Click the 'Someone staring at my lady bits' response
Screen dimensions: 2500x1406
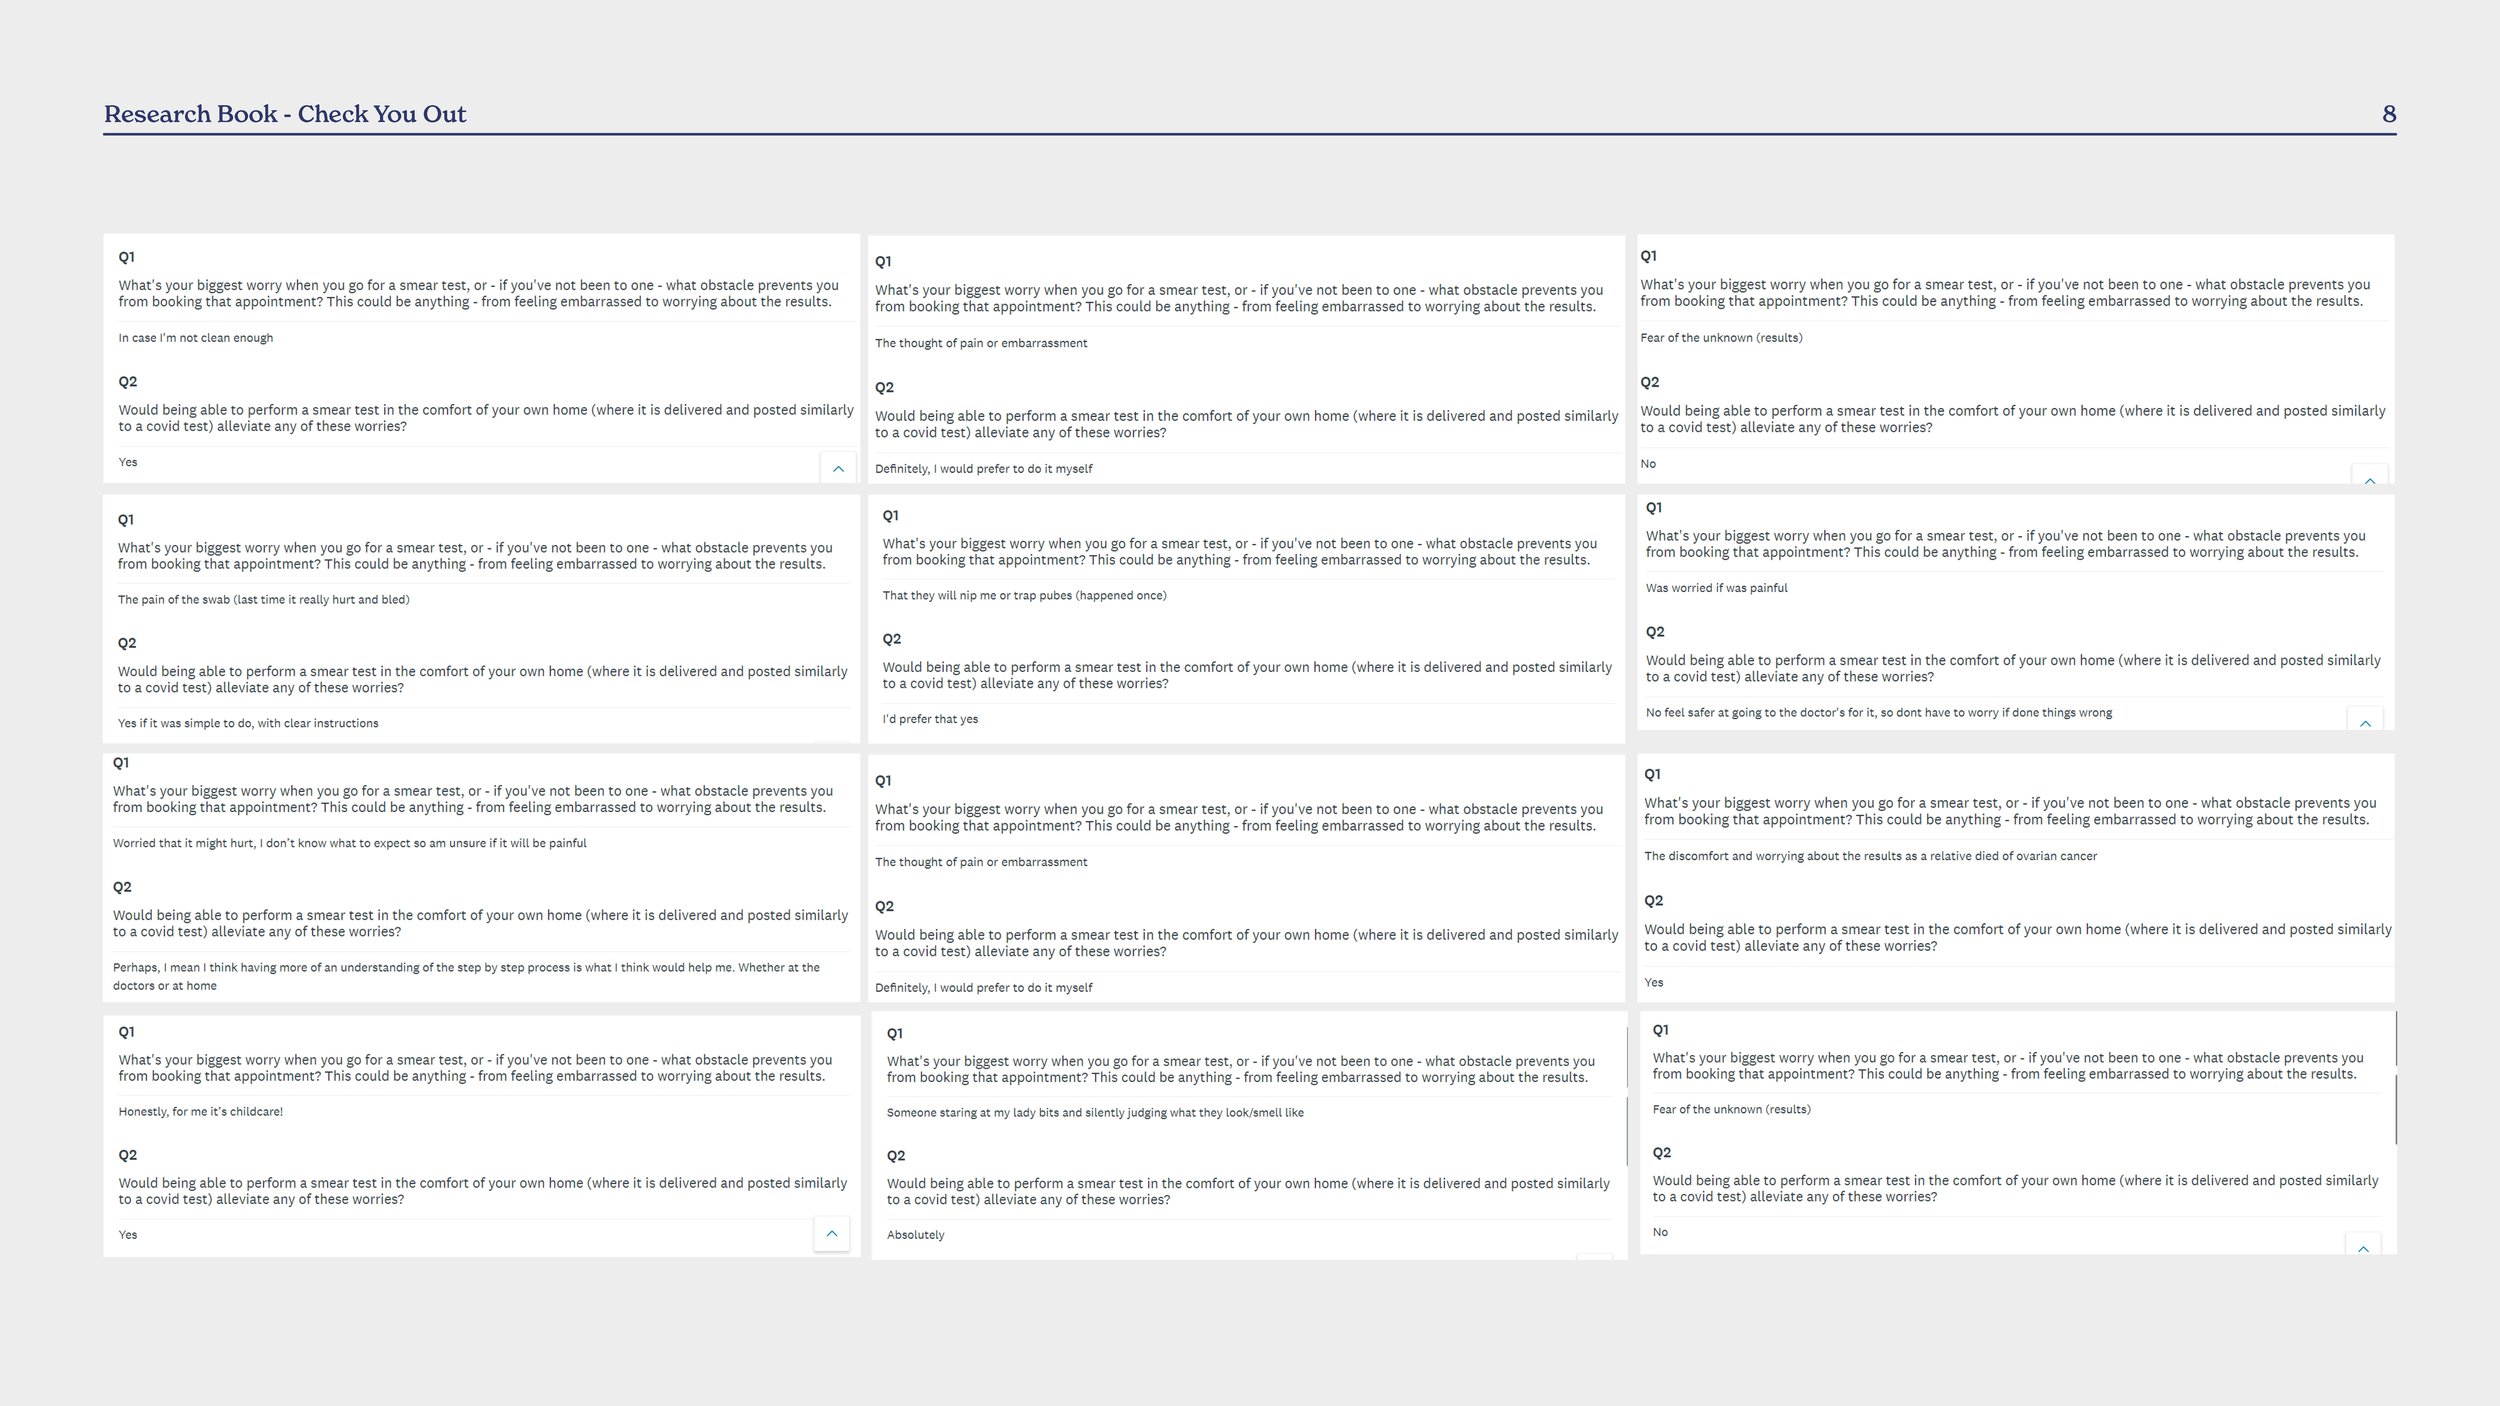click(1095, 1113)
